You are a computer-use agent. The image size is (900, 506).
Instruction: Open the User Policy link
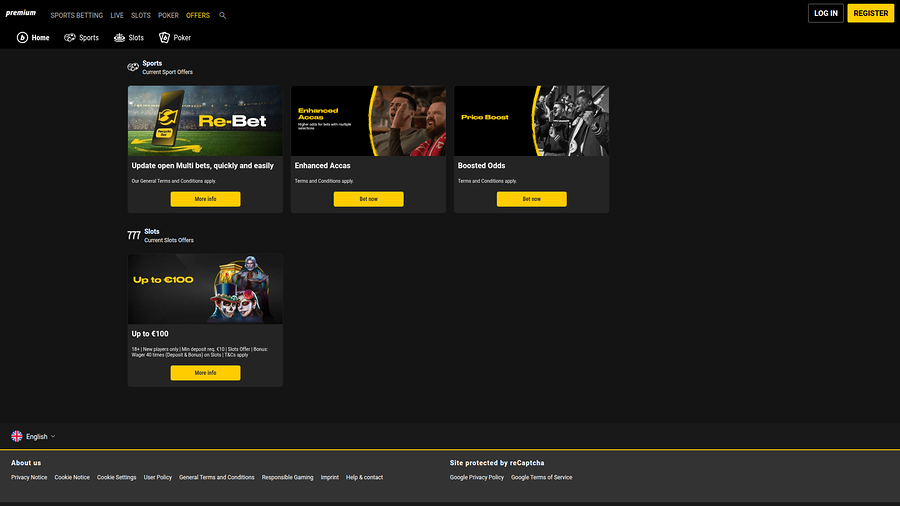157,477
